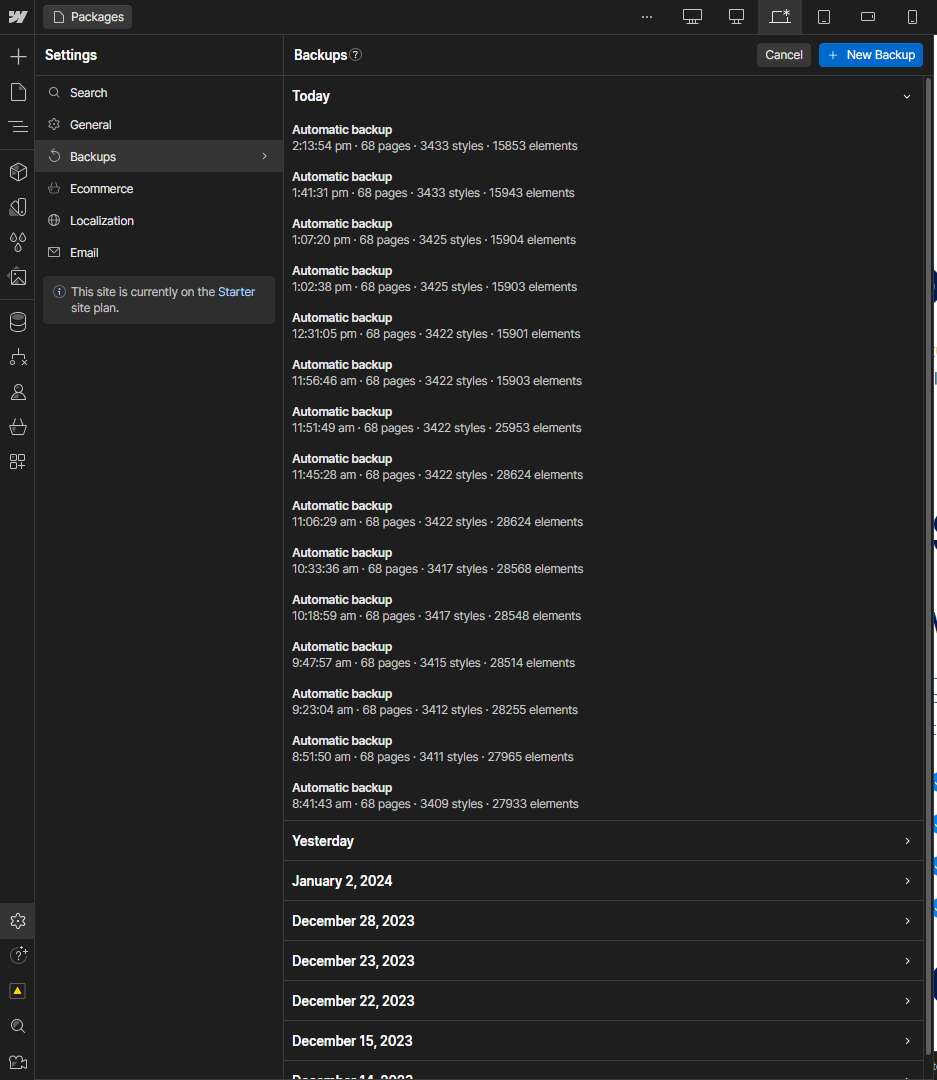Open the yellow warning audit icon
The height and width of the screenshot is (1080, 937).
click(18, 990)
